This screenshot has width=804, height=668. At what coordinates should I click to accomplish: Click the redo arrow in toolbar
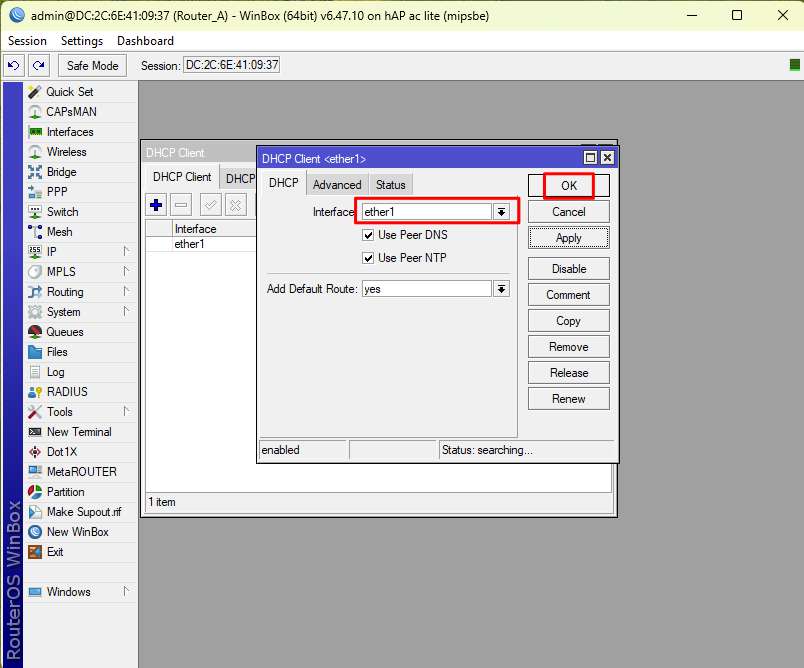coord(38,65)
